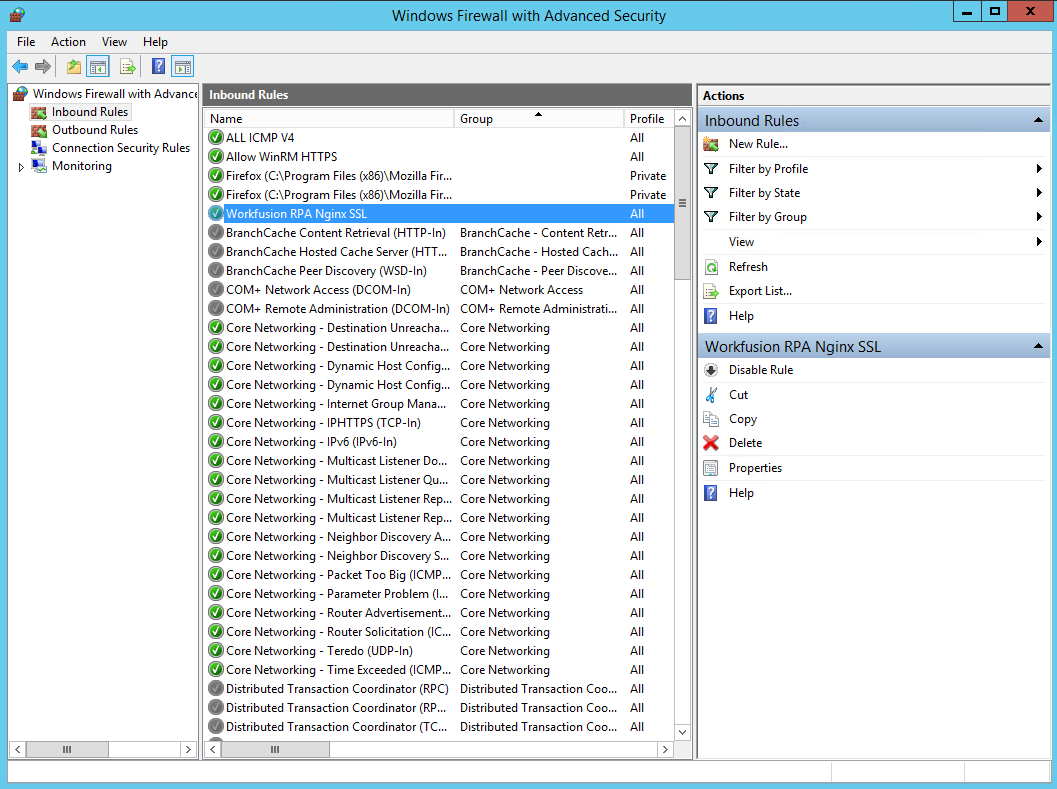Screen dimensions: 1057x789
Task: Expand the Monitoring tree node
Action: point(21,167)
